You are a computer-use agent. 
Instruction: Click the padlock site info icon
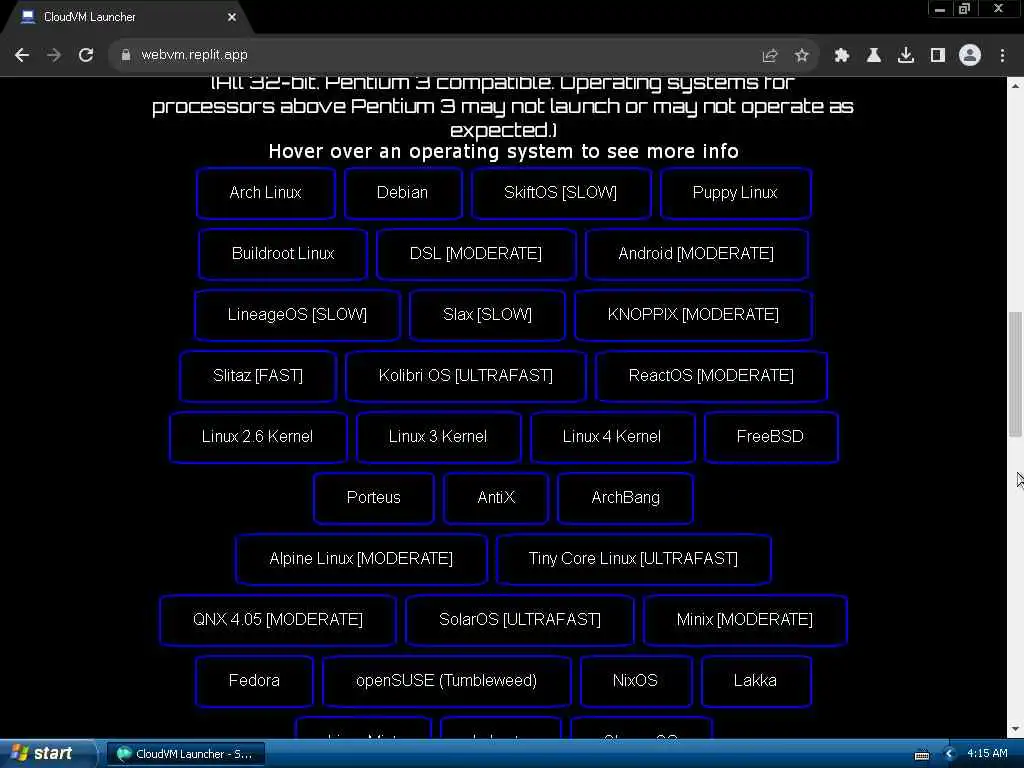[126, 55]
